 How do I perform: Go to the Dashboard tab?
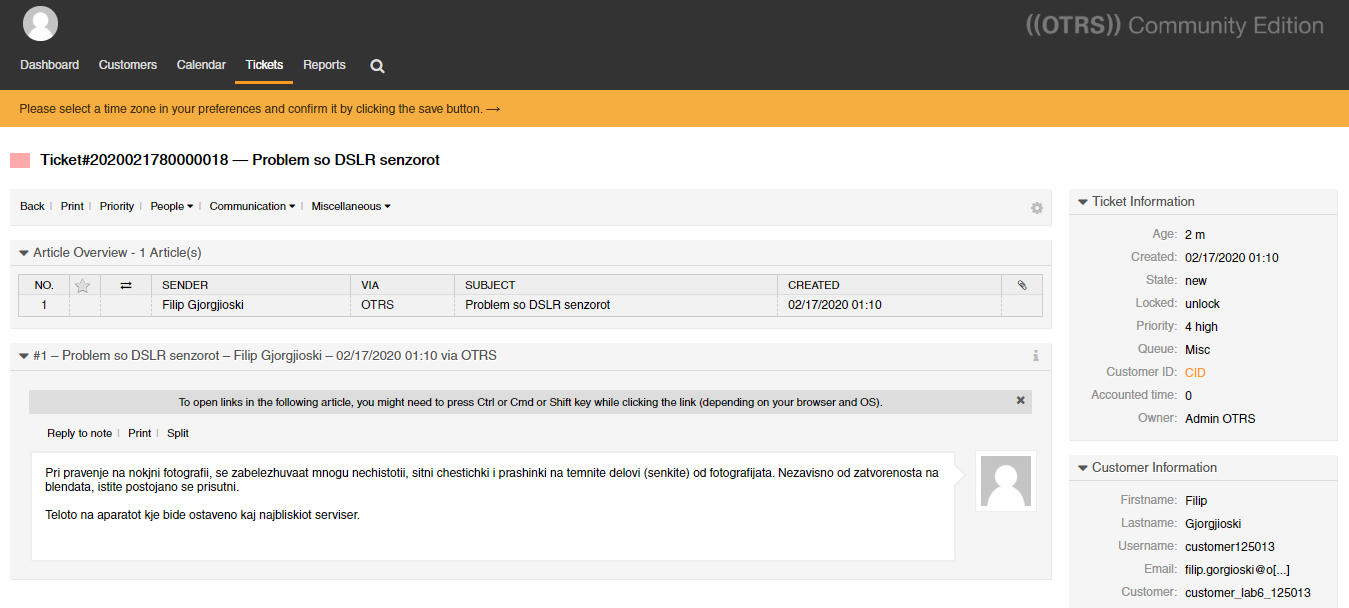tap(49, 65)
